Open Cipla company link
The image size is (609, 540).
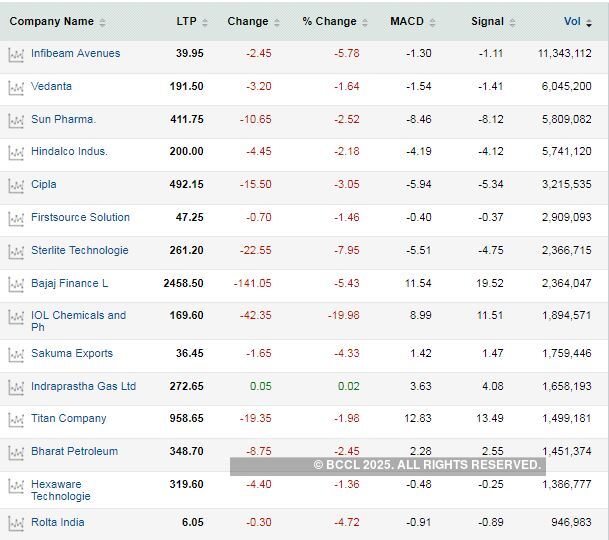[44, 184]
